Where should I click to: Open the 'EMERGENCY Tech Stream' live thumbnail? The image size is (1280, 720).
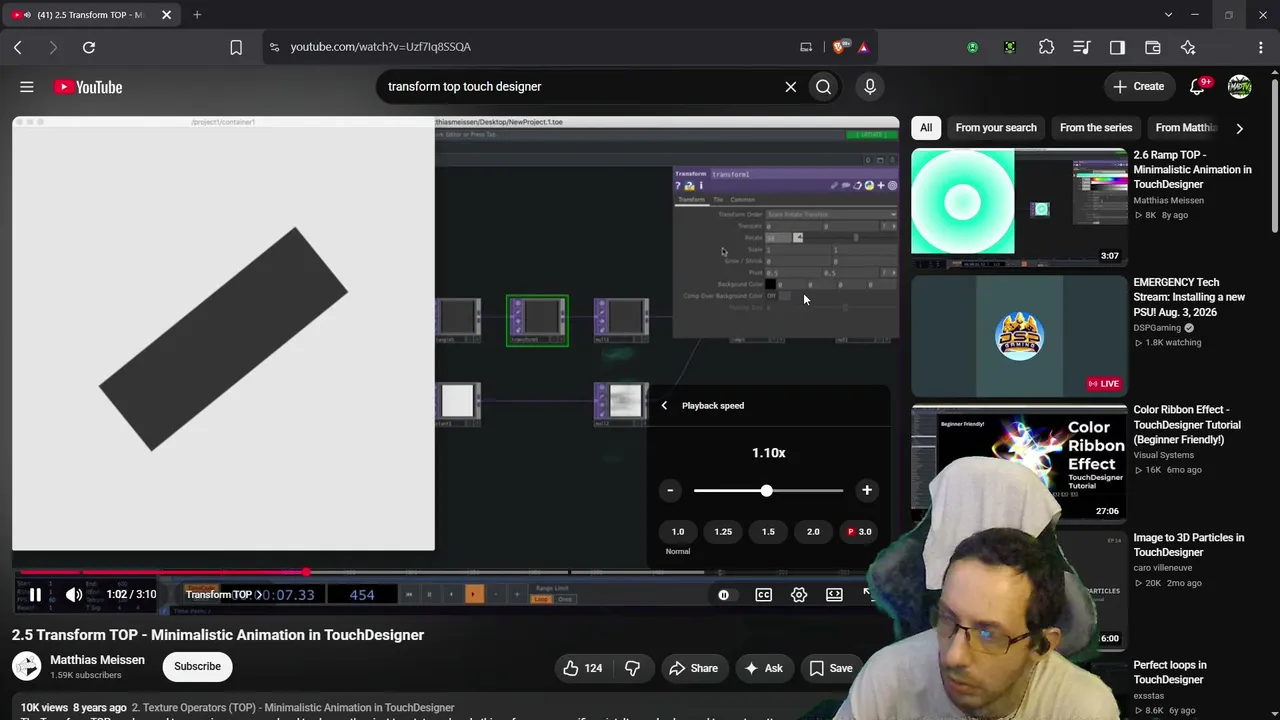1018,336
